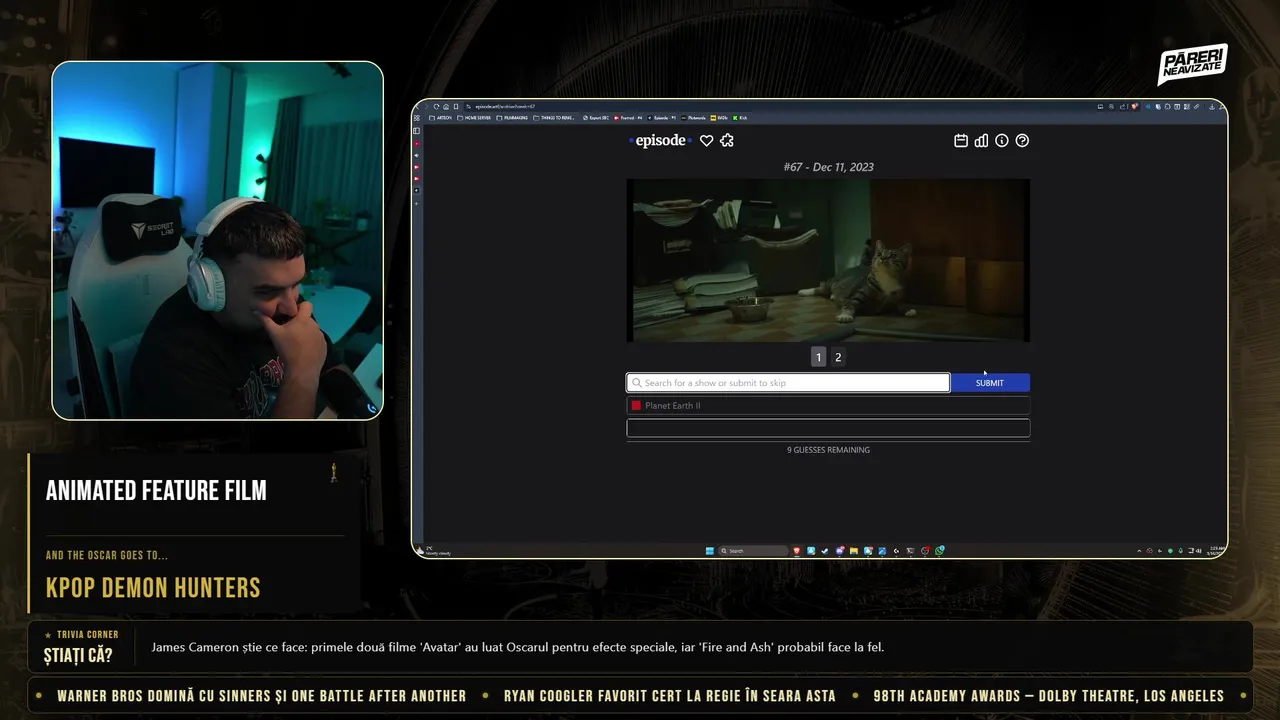Click the puzzle piece icon in the header
Screen dimensions: 1280x720
[727, 141]
